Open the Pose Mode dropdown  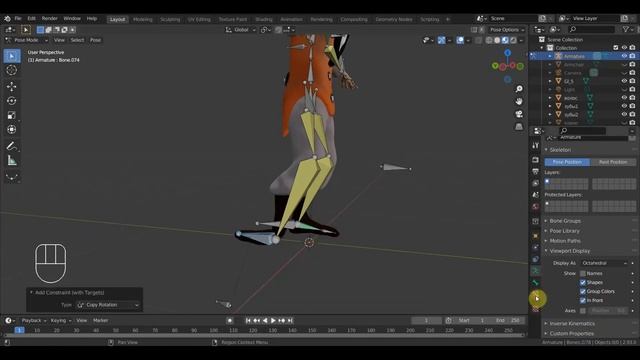coord(27,40)
